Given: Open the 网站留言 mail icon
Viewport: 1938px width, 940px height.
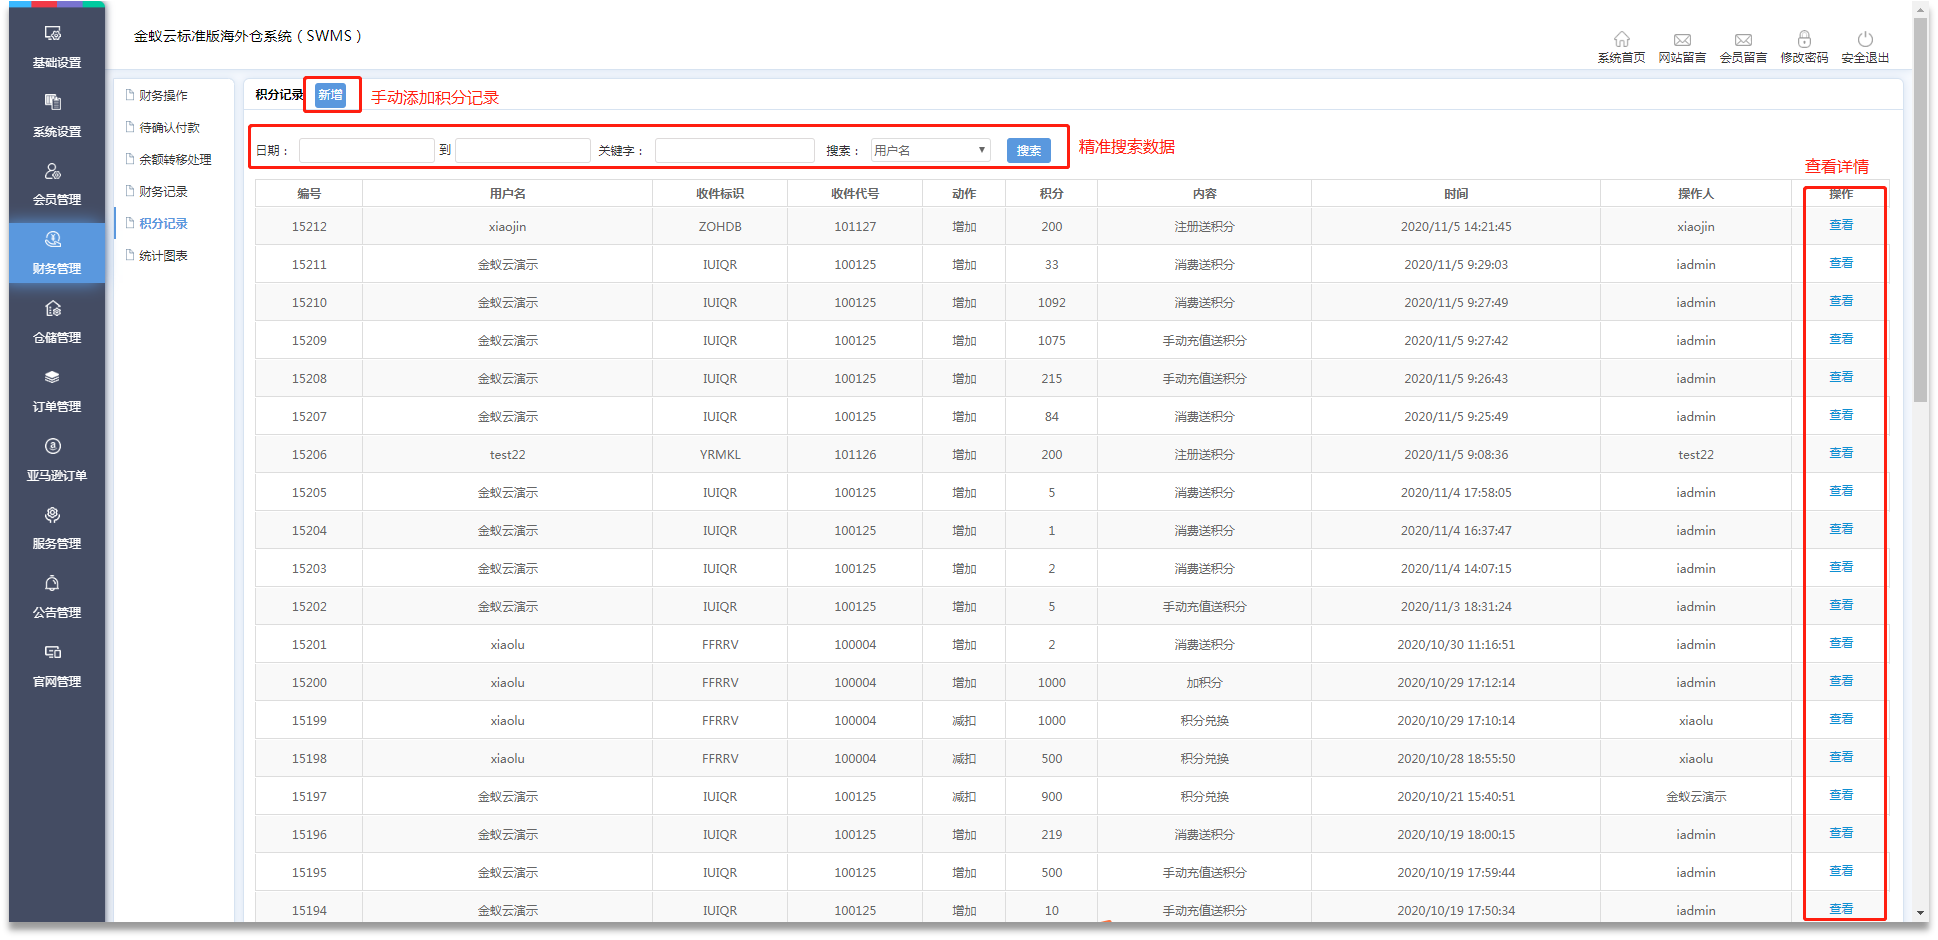Looking at the screenshot, I should click(x=1682, y=40).
